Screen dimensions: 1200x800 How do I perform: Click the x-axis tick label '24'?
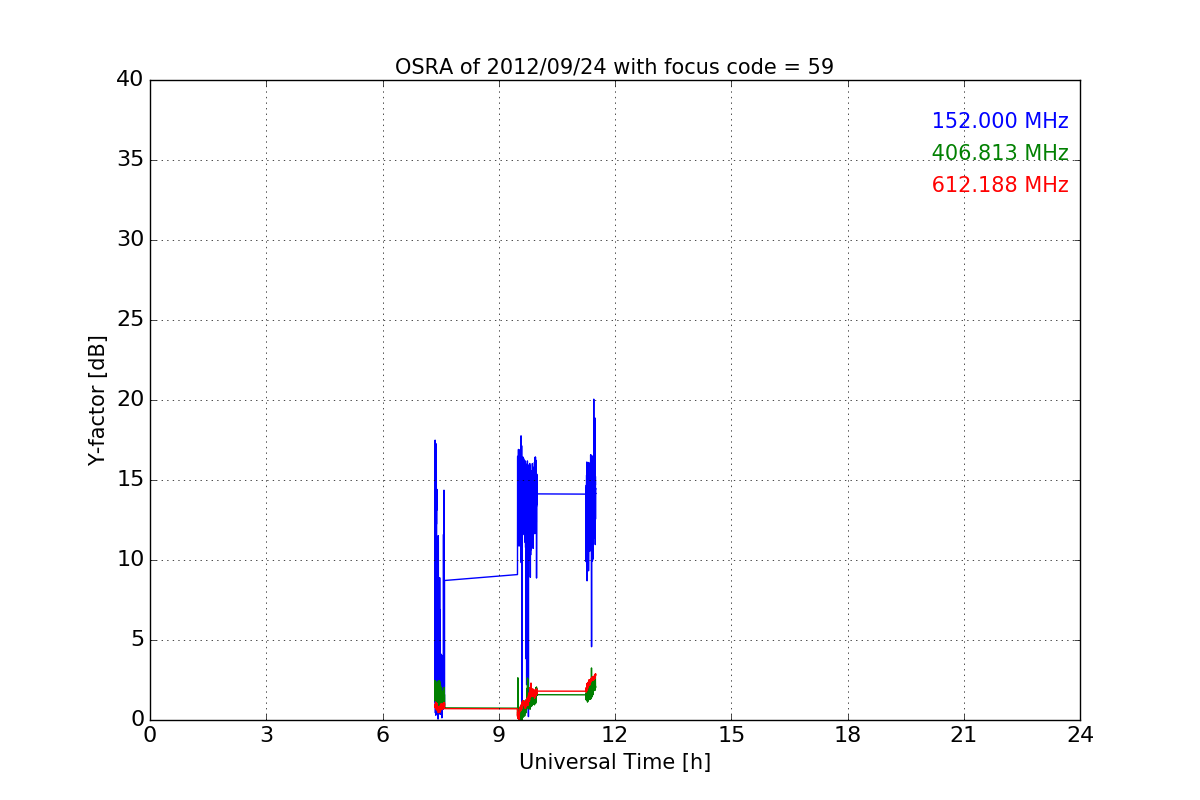pyautogui.click(x=1080, y=735)
